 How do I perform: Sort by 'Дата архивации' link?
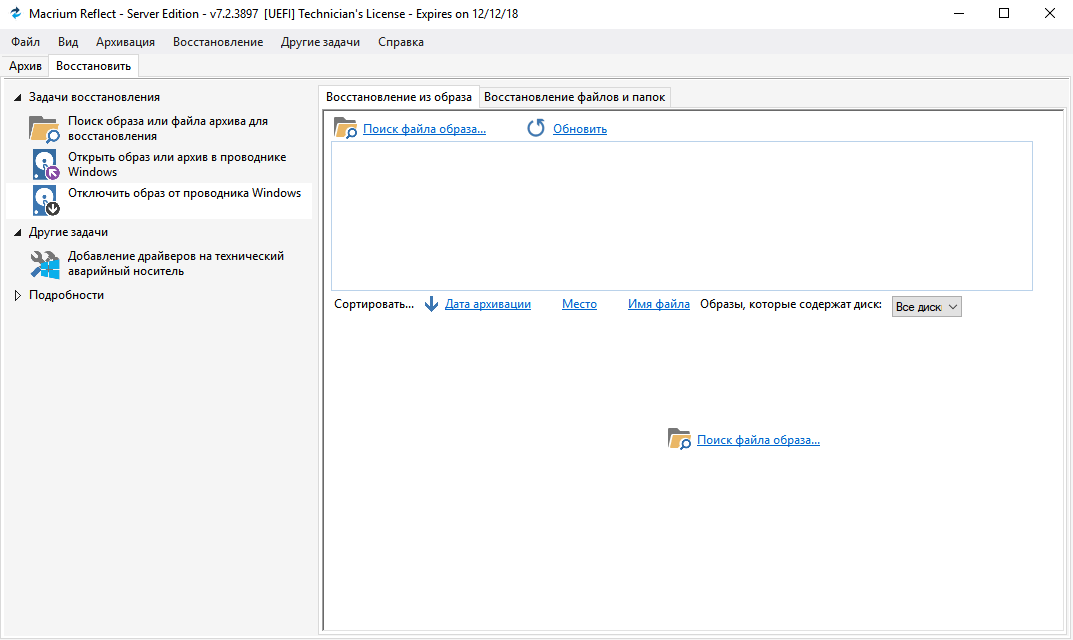(x=487, y=304)
